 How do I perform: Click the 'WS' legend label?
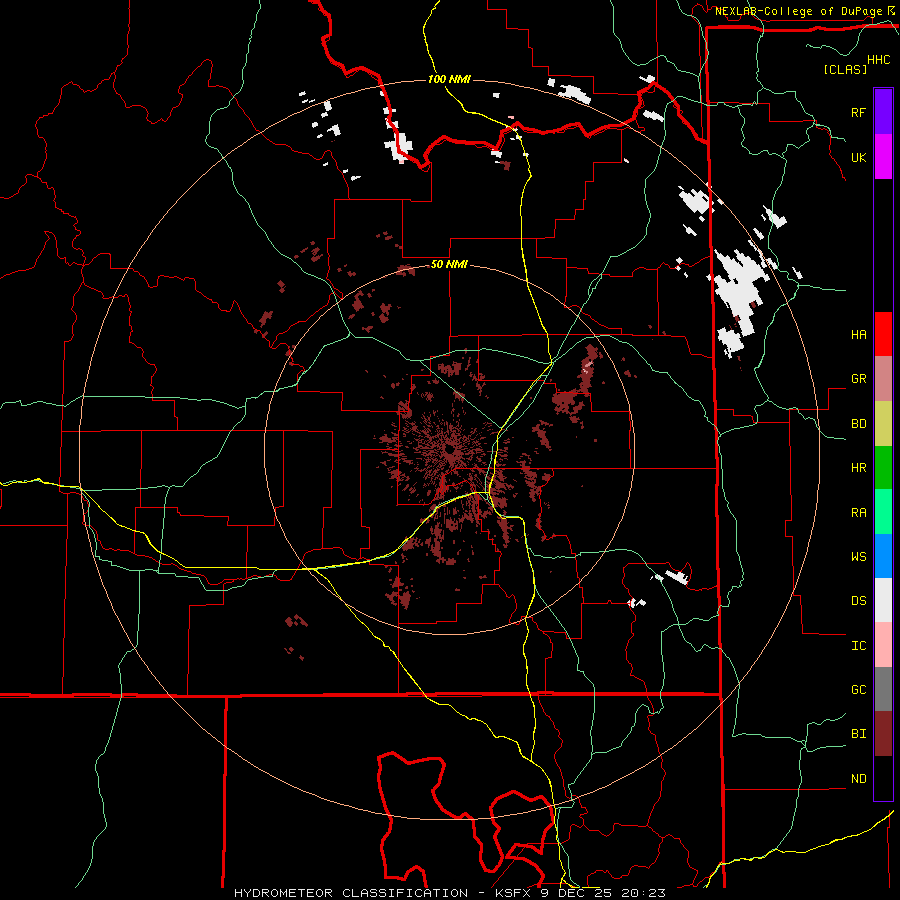click(x=858, y=557)
